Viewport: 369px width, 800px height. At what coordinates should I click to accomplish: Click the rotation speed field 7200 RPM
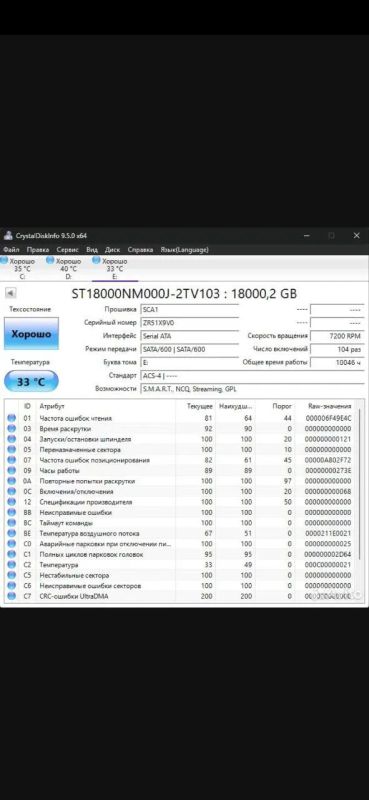pyautogui.click(x=337, y=336)
